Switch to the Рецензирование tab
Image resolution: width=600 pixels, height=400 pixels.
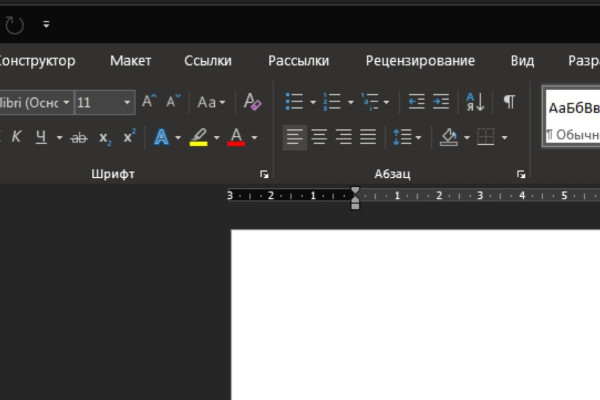coord(420,61)
